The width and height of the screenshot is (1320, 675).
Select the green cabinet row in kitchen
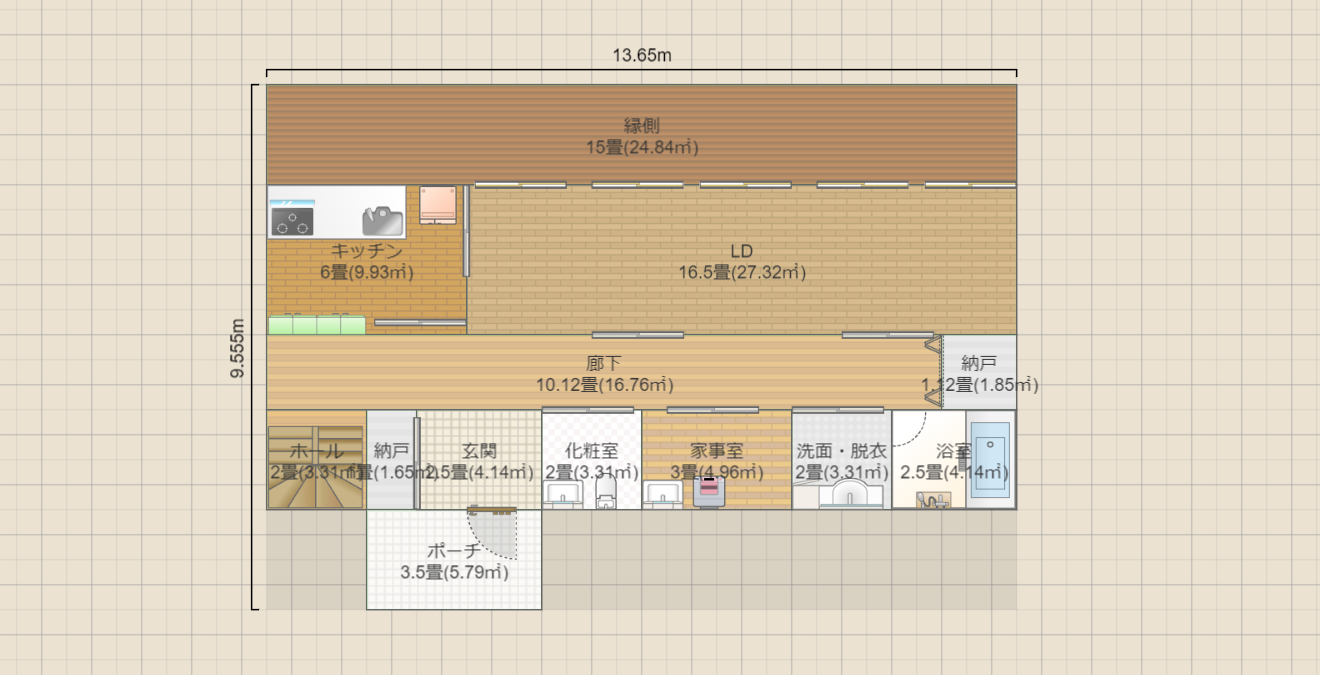[317, 325]
